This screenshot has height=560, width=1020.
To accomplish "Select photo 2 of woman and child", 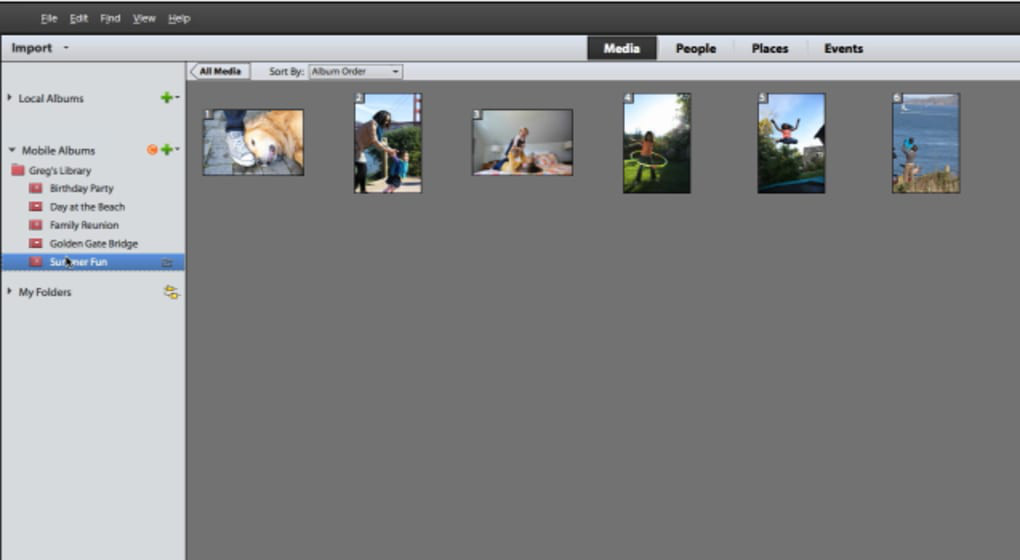I will point(388,143).
